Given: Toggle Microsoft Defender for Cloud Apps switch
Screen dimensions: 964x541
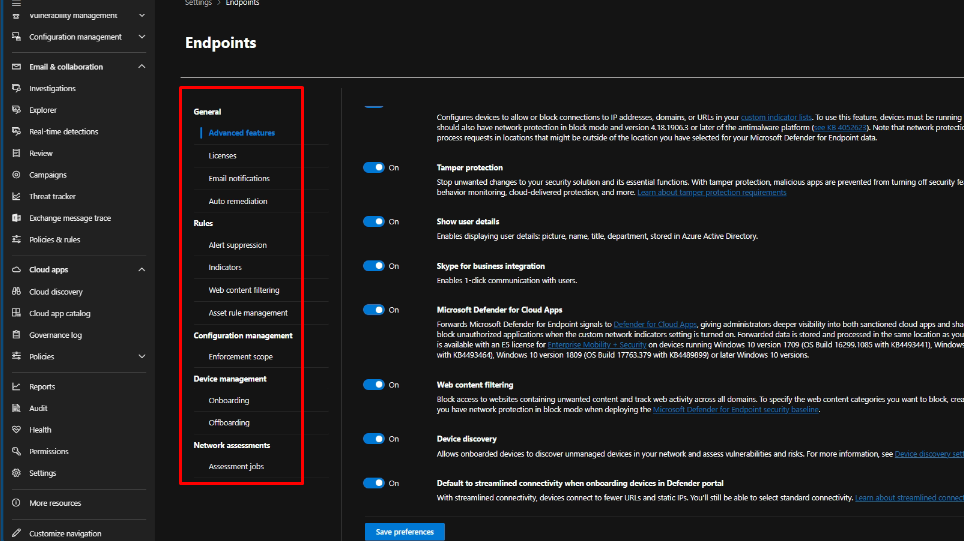Looking at the screenshot, I should (x=374, y=309).
